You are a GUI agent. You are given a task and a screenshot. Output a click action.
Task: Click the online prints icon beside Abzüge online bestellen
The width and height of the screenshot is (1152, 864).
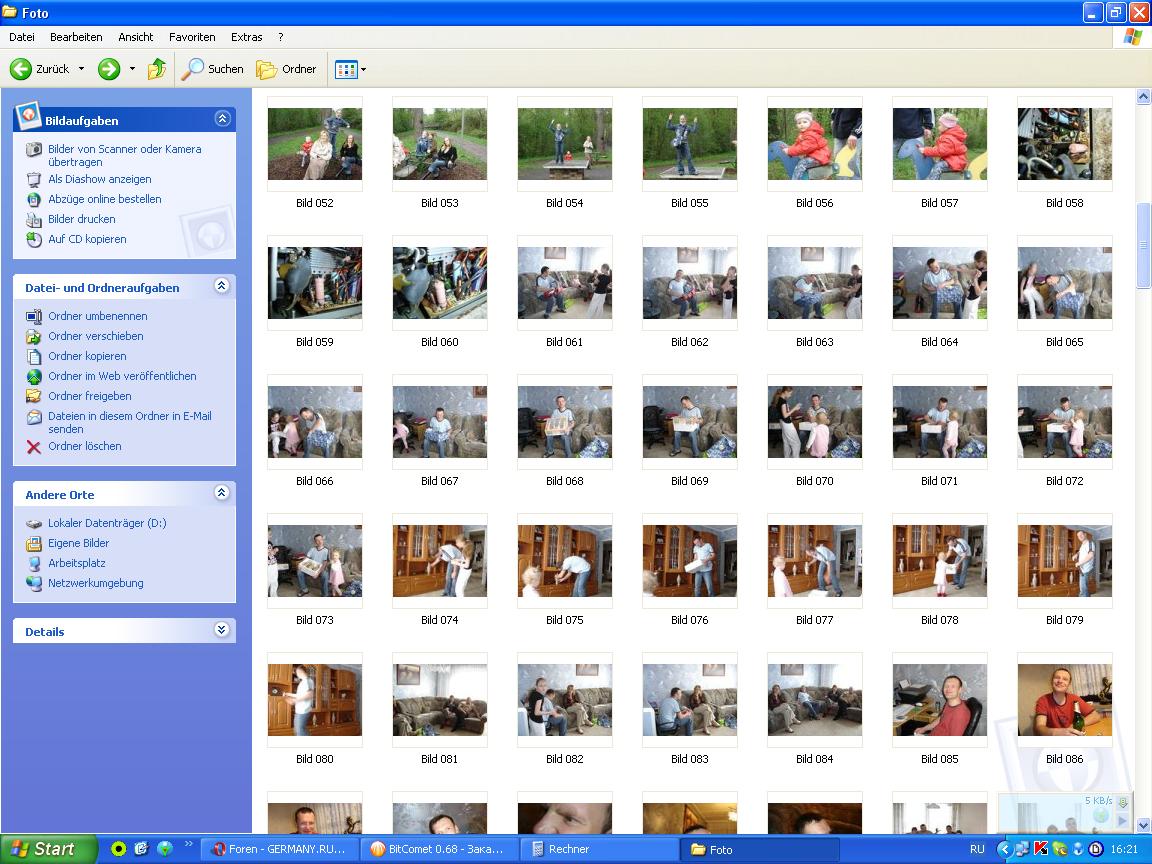[34, 200]
